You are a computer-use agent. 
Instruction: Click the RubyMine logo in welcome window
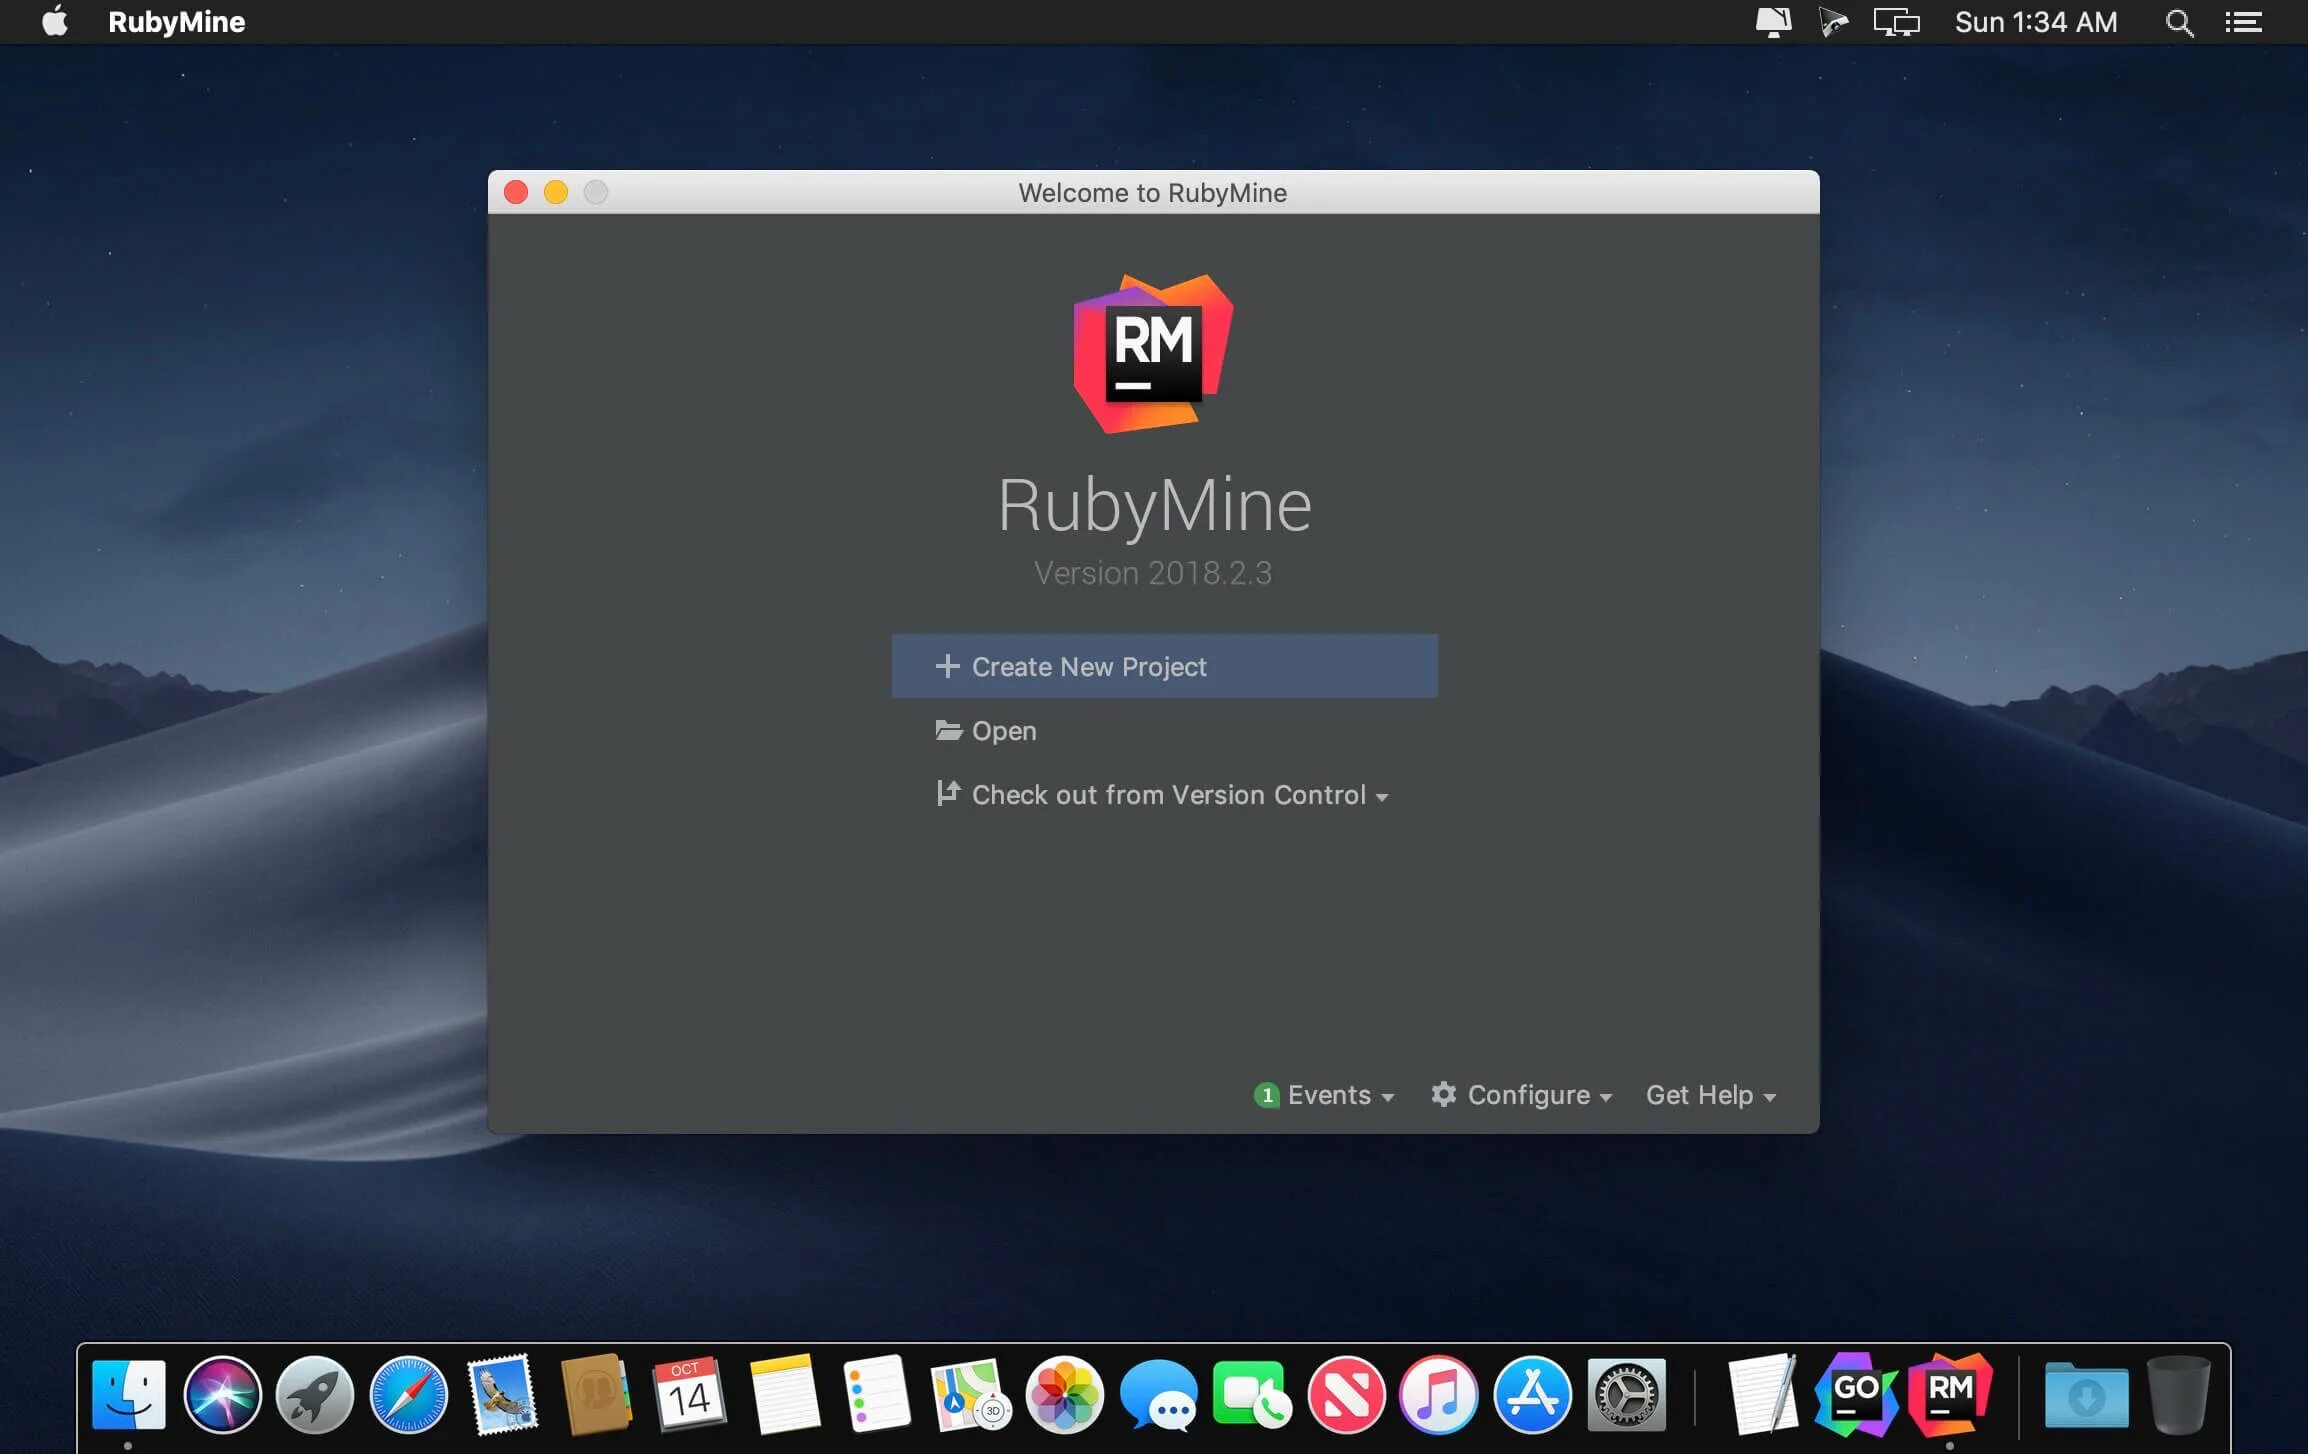click(1153, 353)
